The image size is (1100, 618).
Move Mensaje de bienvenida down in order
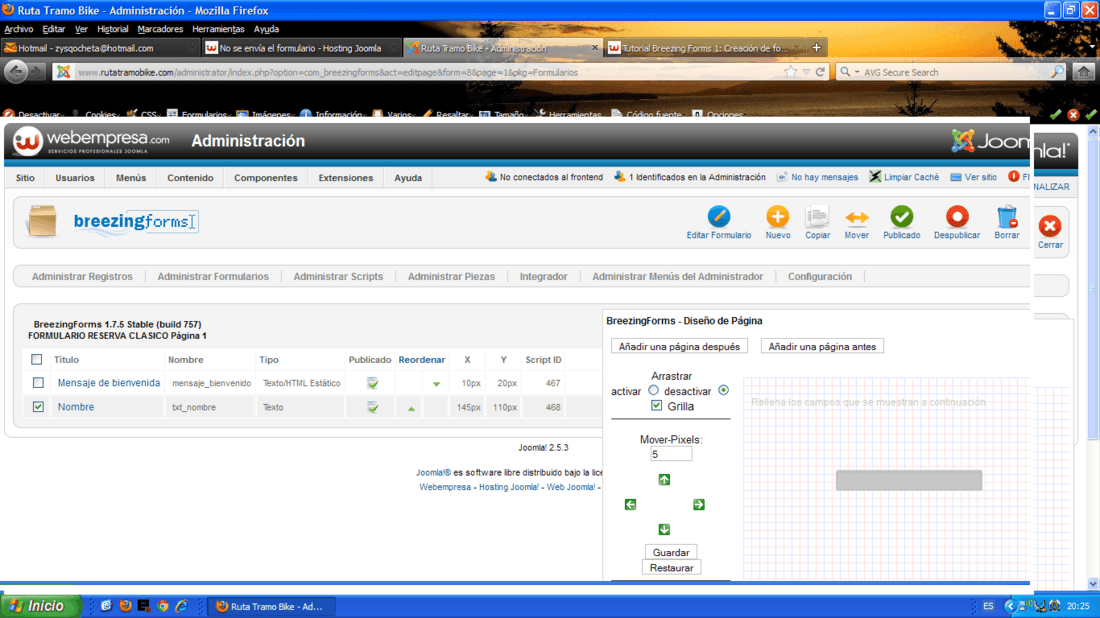(x=436, y=384)
